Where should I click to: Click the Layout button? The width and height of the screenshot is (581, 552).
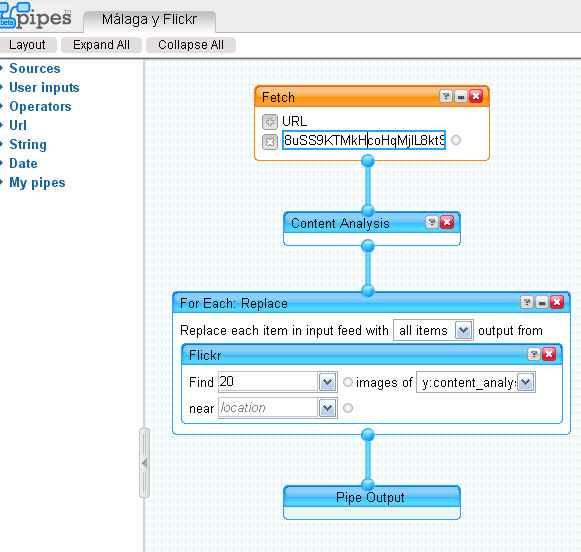pos(27,45)
